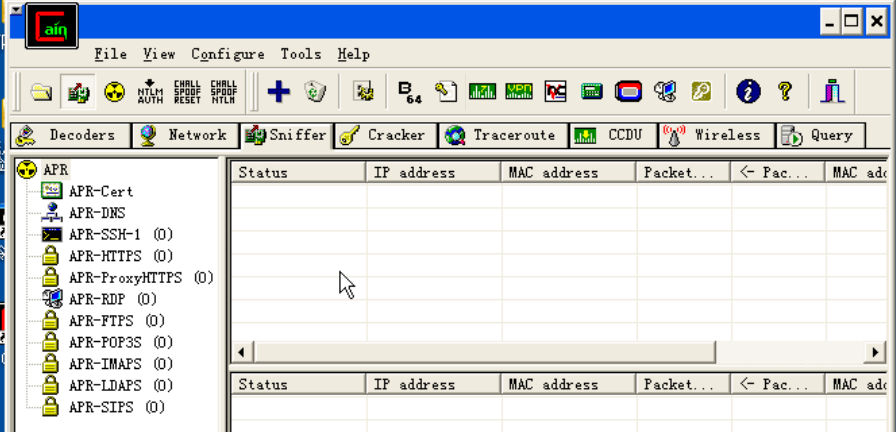Click the recycle bin Remove from list icon
Screen dimensions: 896x432
pyautogui.click(x=315, y=91)
